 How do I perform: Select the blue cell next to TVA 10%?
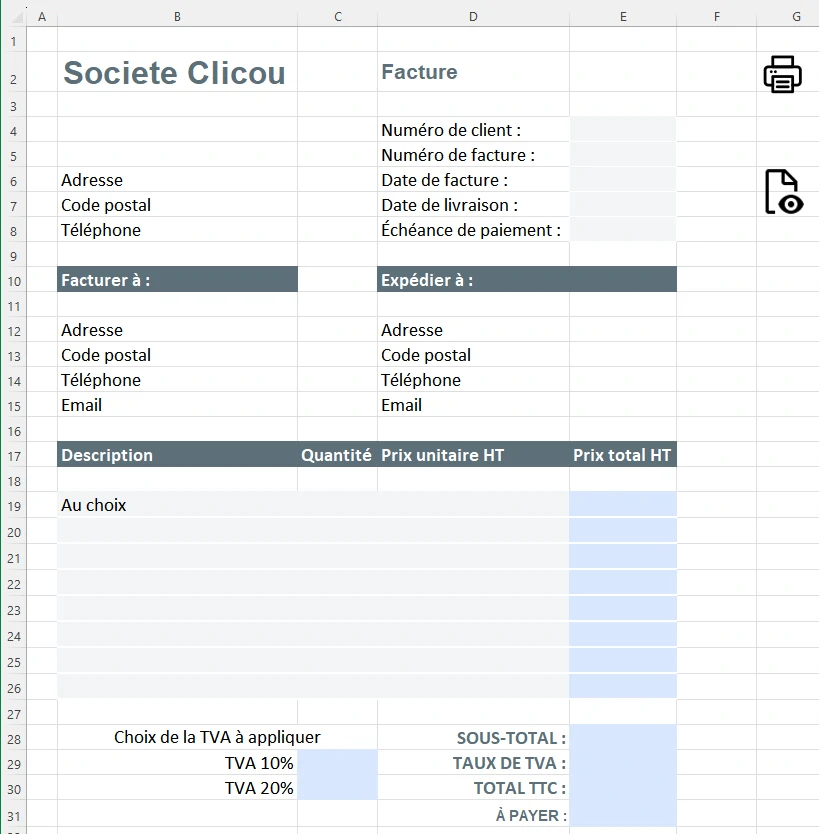click(337, 763)
